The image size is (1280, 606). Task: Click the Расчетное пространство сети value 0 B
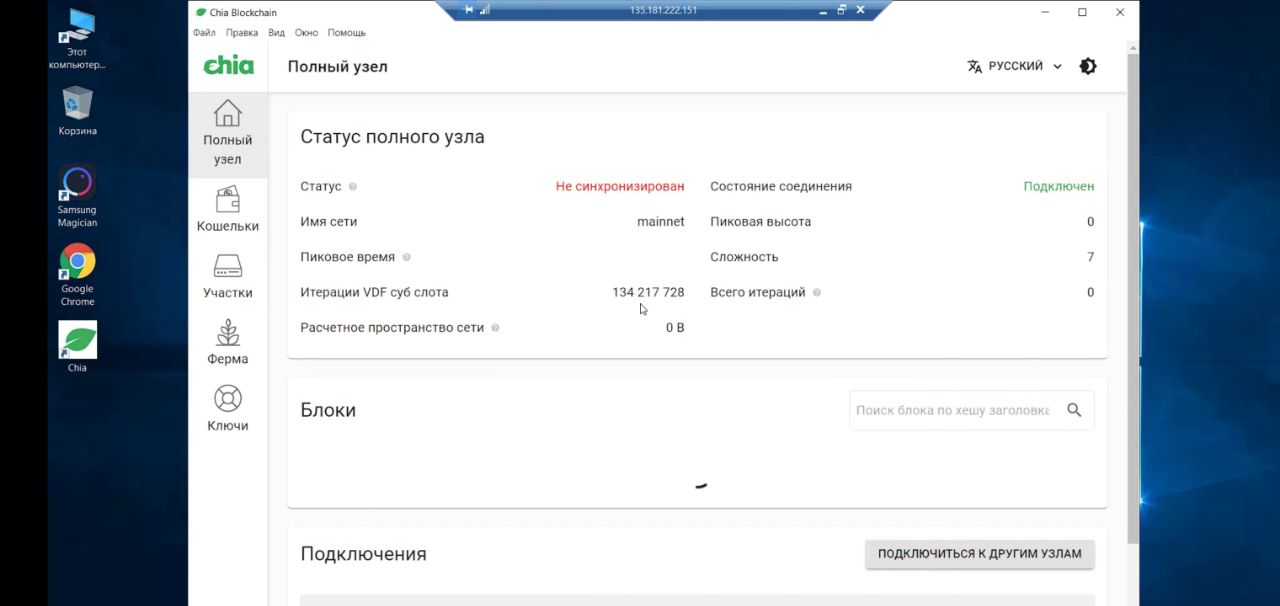click(675, 328)
